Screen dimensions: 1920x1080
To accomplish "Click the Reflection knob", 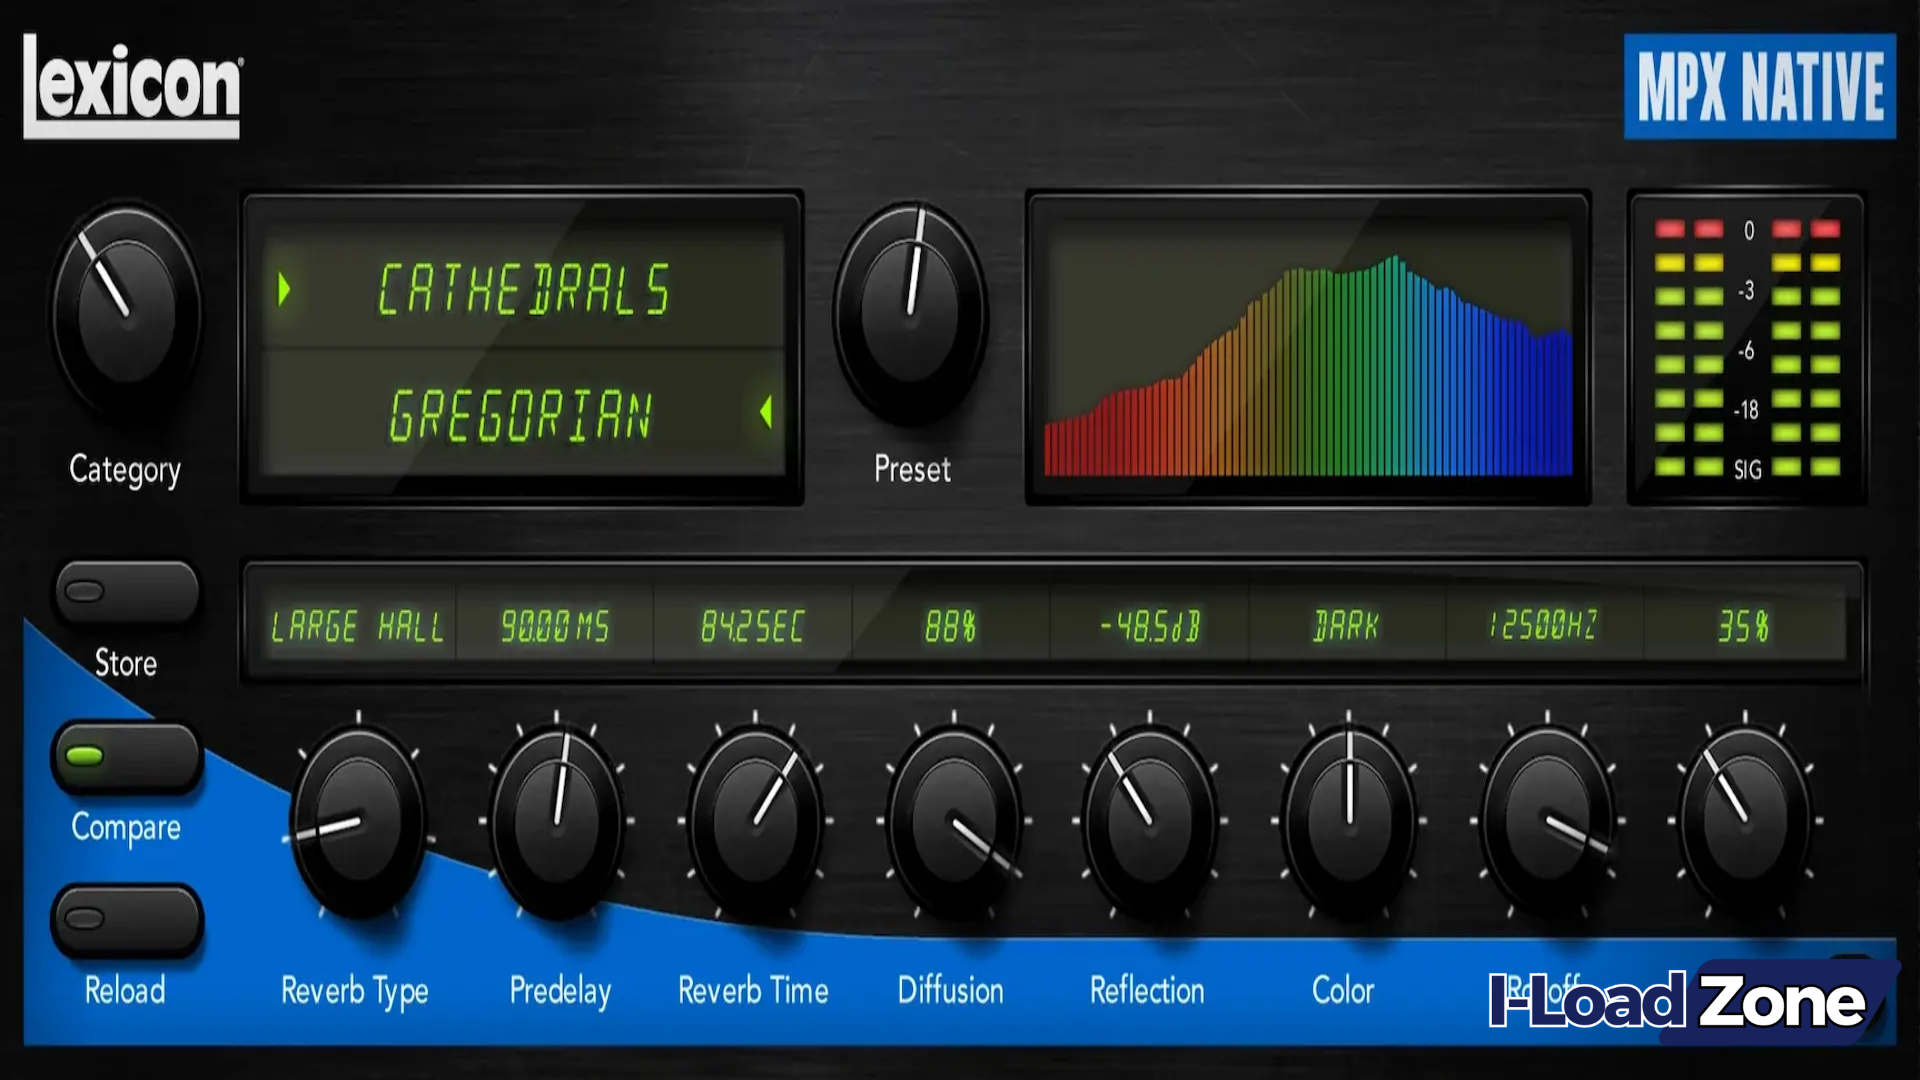I will pos(1150,822).
